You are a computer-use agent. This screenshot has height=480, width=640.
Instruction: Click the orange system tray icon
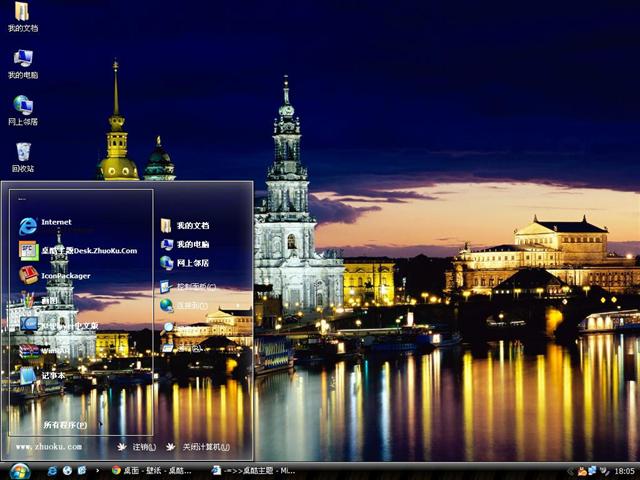(582, 471)
